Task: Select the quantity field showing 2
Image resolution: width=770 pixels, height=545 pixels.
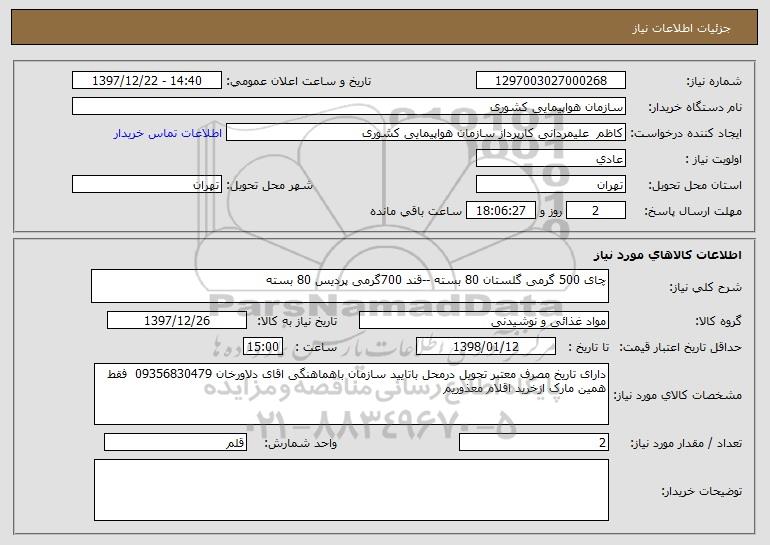Action: tap(534, 442)
